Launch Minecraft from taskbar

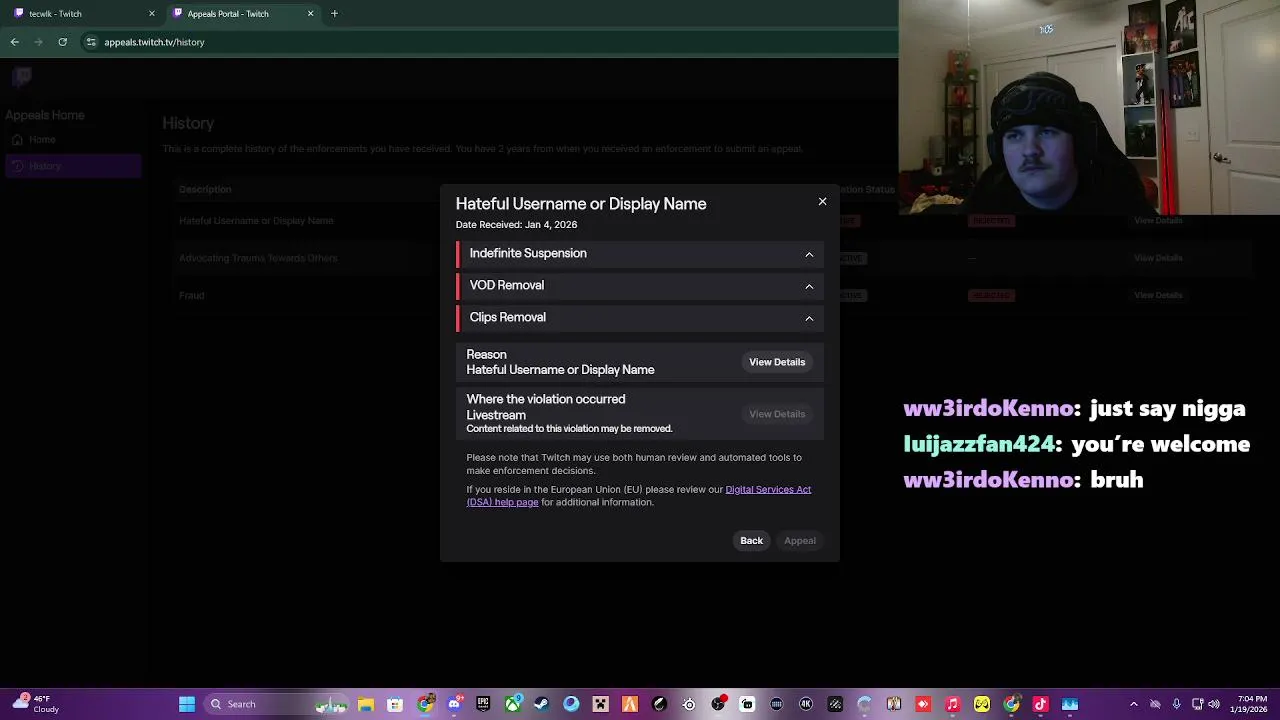(x=600, y=704)
